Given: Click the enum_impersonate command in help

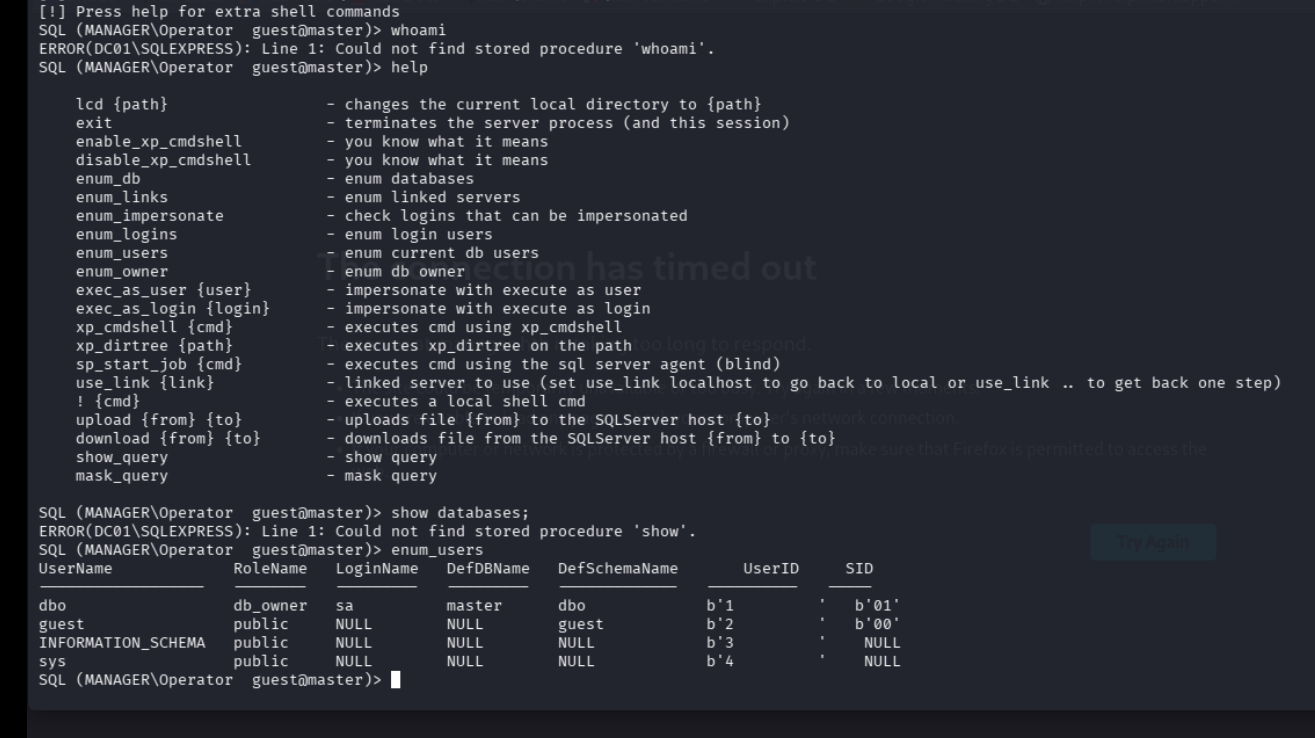Looking at the screenshot, I should coord(149,216).
